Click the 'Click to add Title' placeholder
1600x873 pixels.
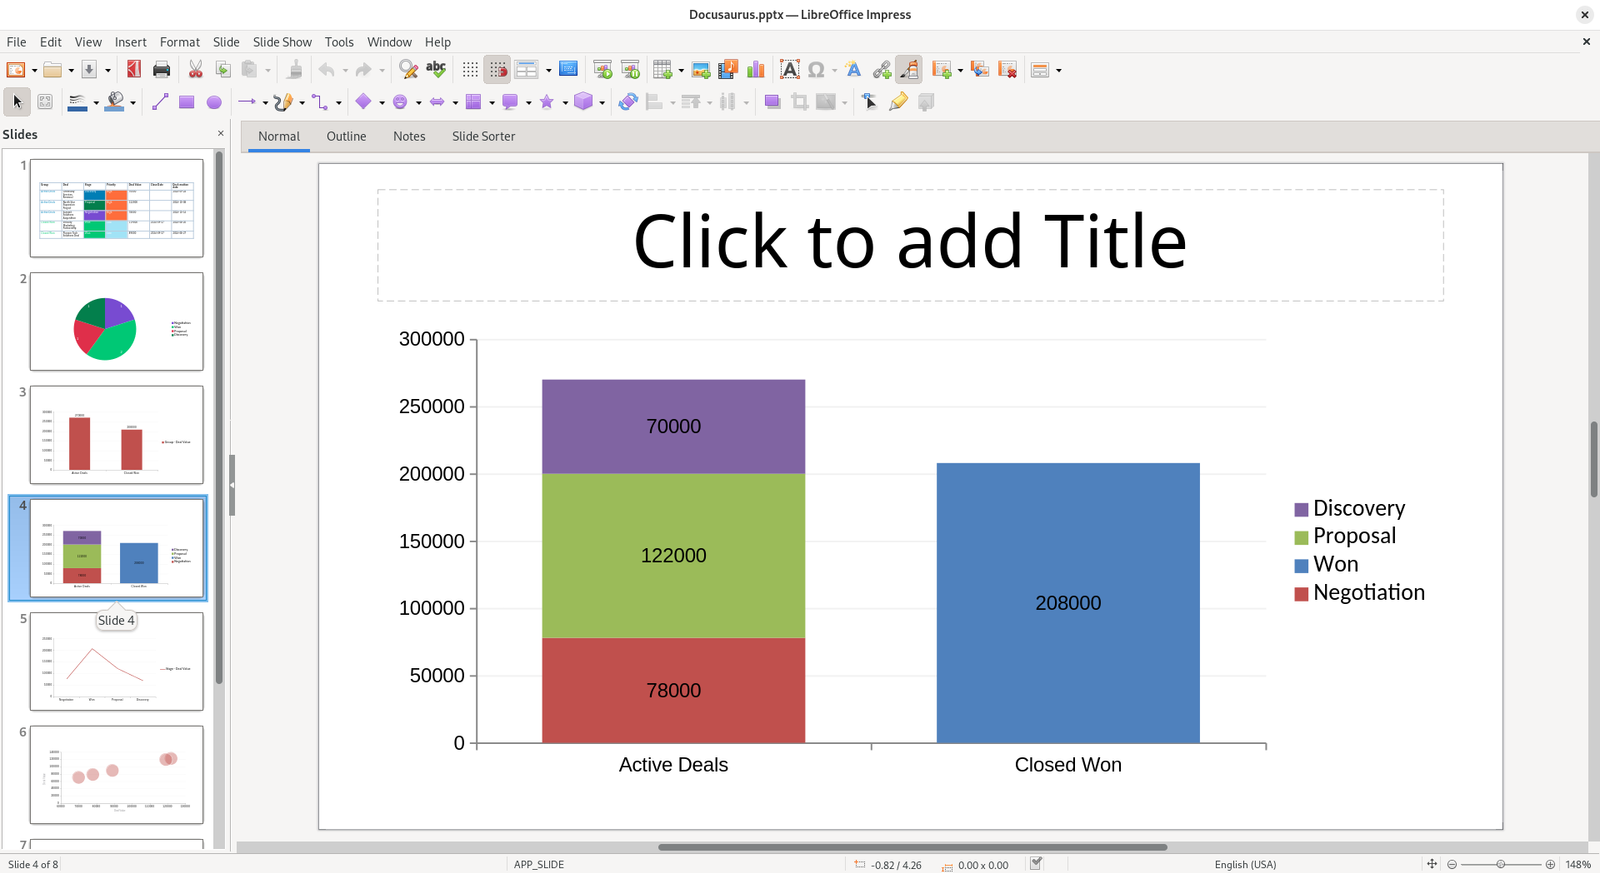click(910, 244)
